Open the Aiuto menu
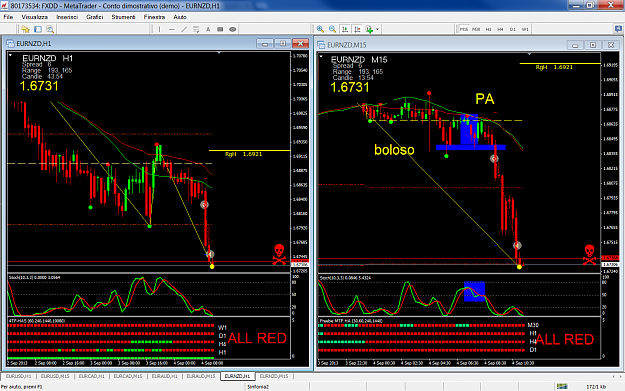Viewport: 625px width, 391px height. pos(180,17)
